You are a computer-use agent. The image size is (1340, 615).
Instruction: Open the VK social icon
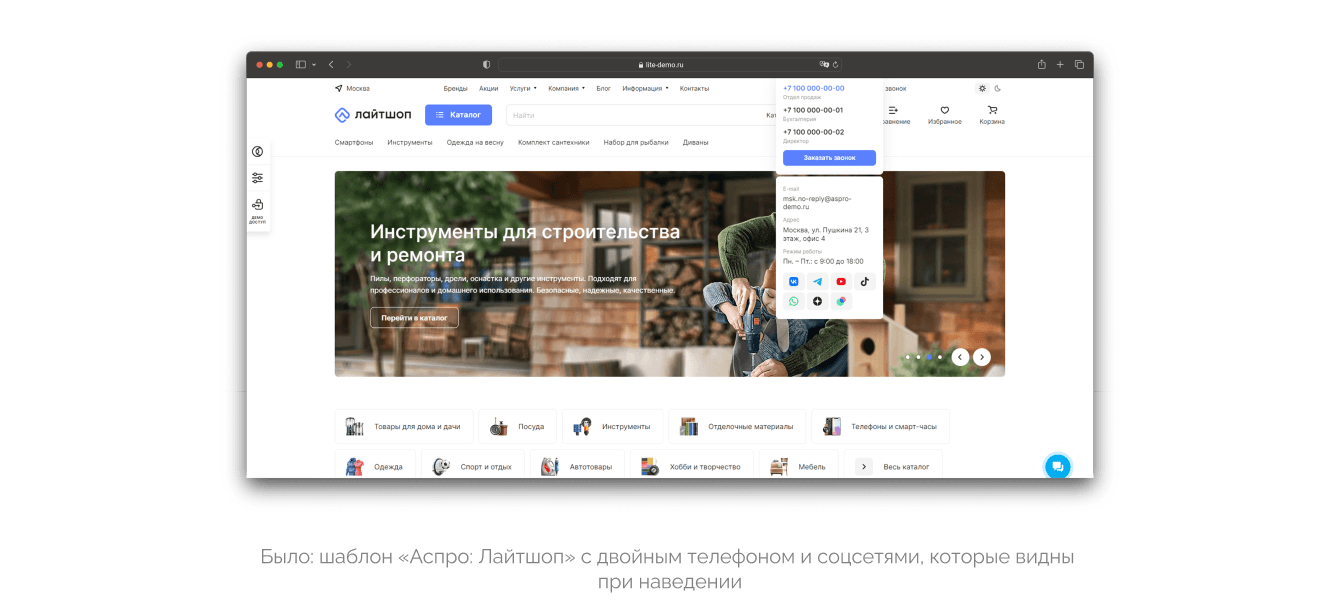(x=794, y=282)
